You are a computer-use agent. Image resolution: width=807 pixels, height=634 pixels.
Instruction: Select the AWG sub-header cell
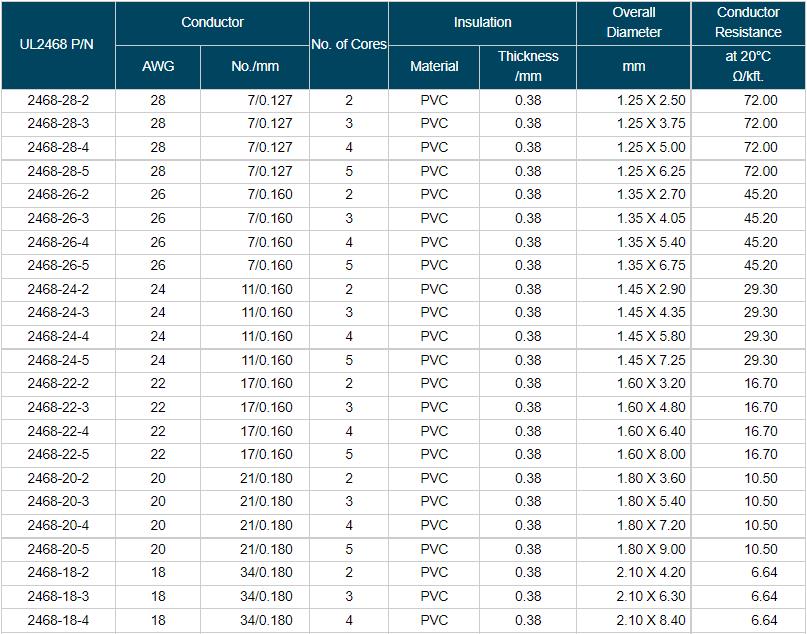point(158,66)
